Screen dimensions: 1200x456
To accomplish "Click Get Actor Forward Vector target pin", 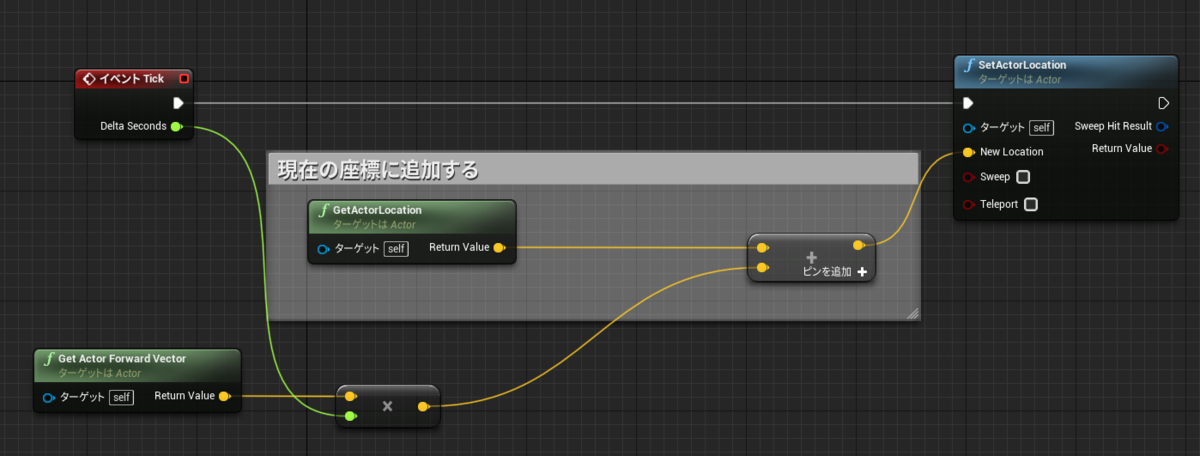I will (x=49, y=397).
